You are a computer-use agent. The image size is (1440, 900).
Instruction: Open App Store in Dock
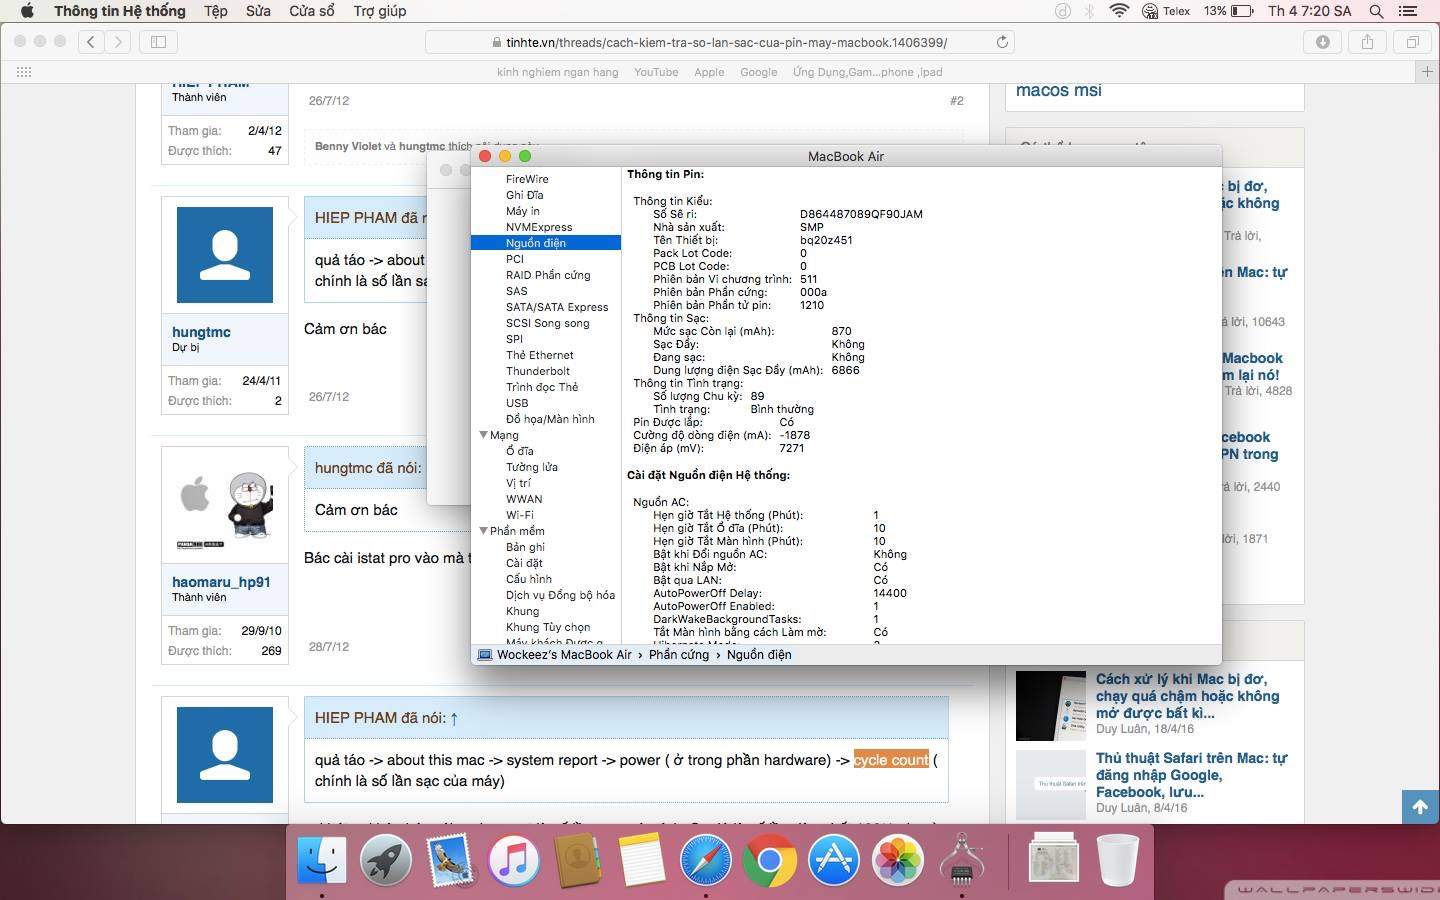pyautogui.click(x=834, y=859)
